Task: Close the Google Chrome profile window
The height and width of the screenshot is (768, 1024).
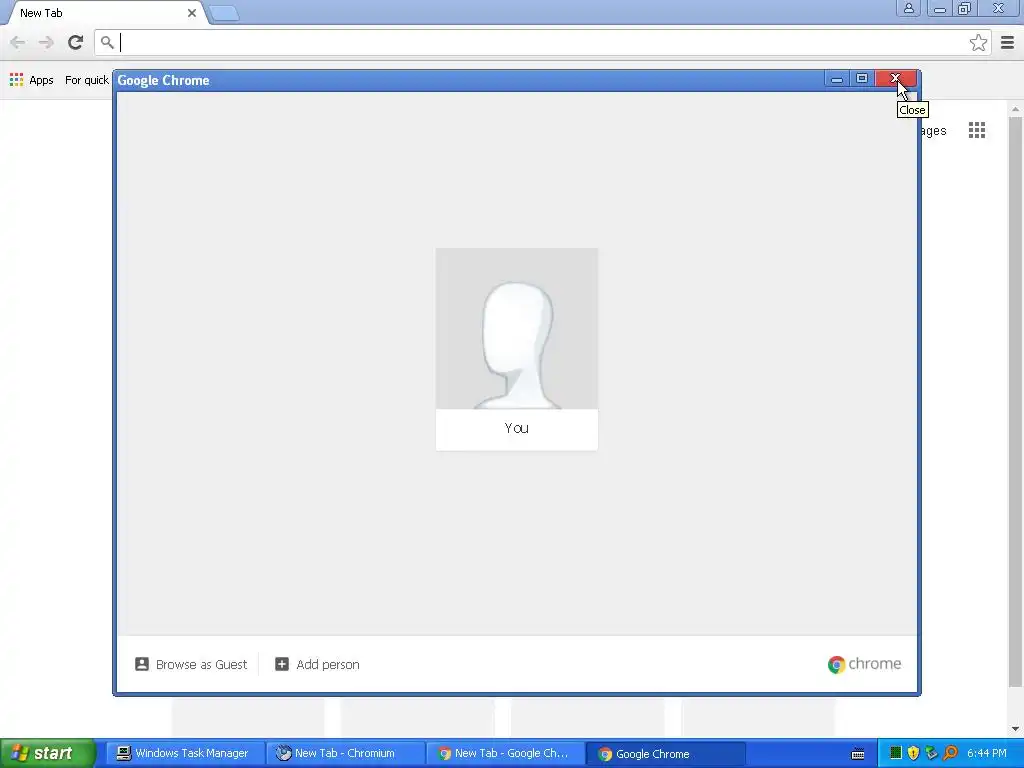Action: point(895,78)
